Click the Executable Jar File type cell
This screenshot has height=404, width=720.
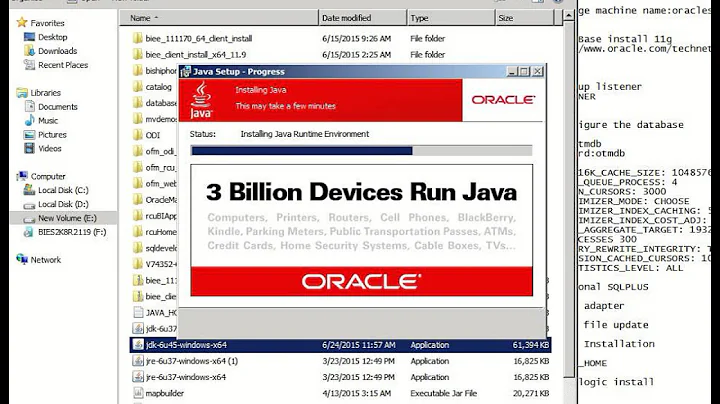point(444,393)
